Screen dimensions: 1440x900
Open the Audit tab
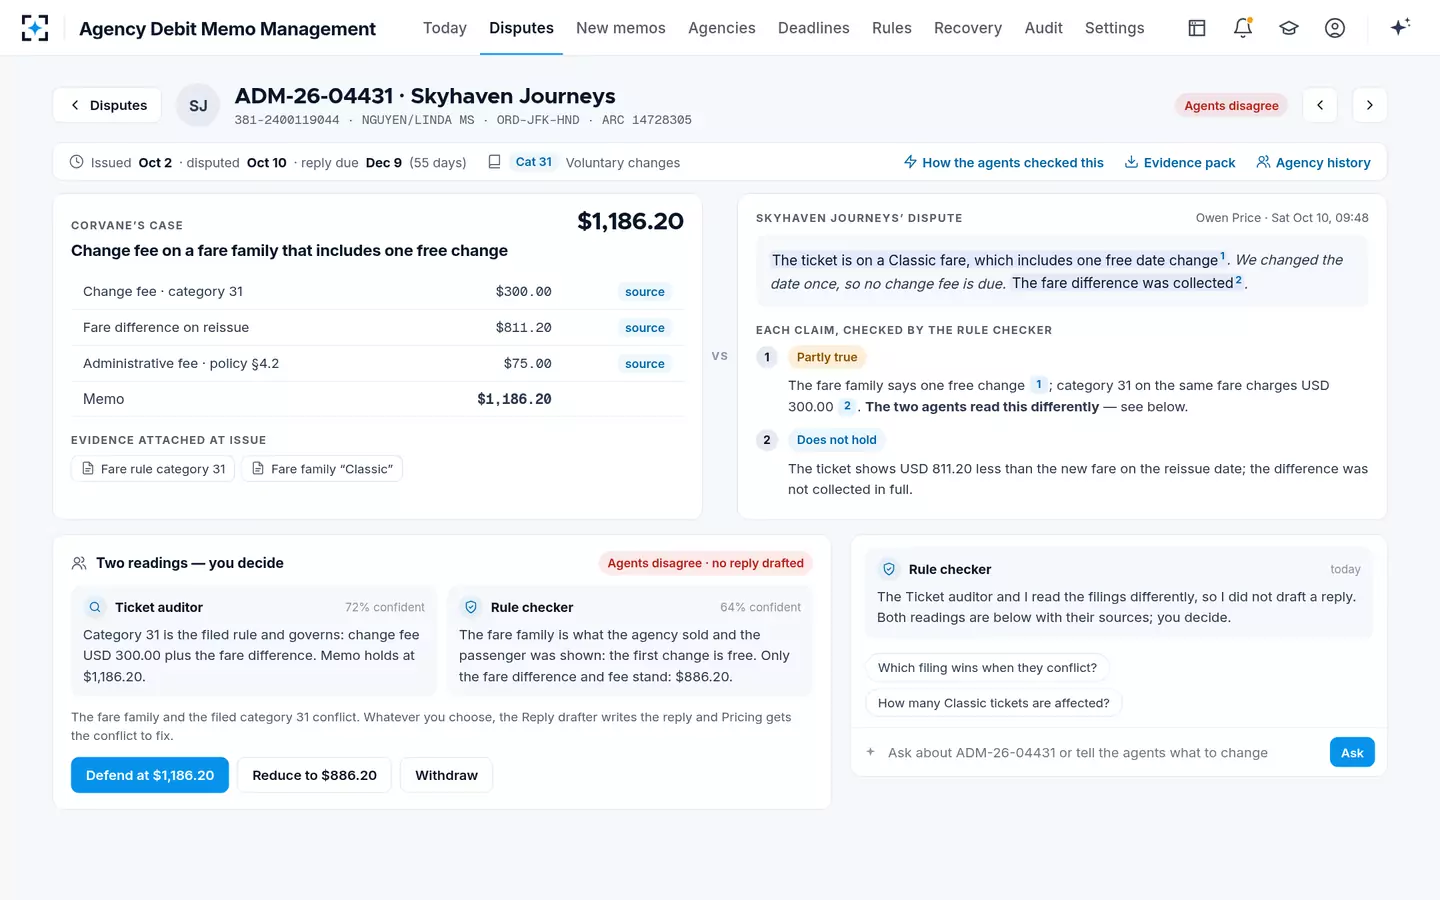coord(1044,28)
